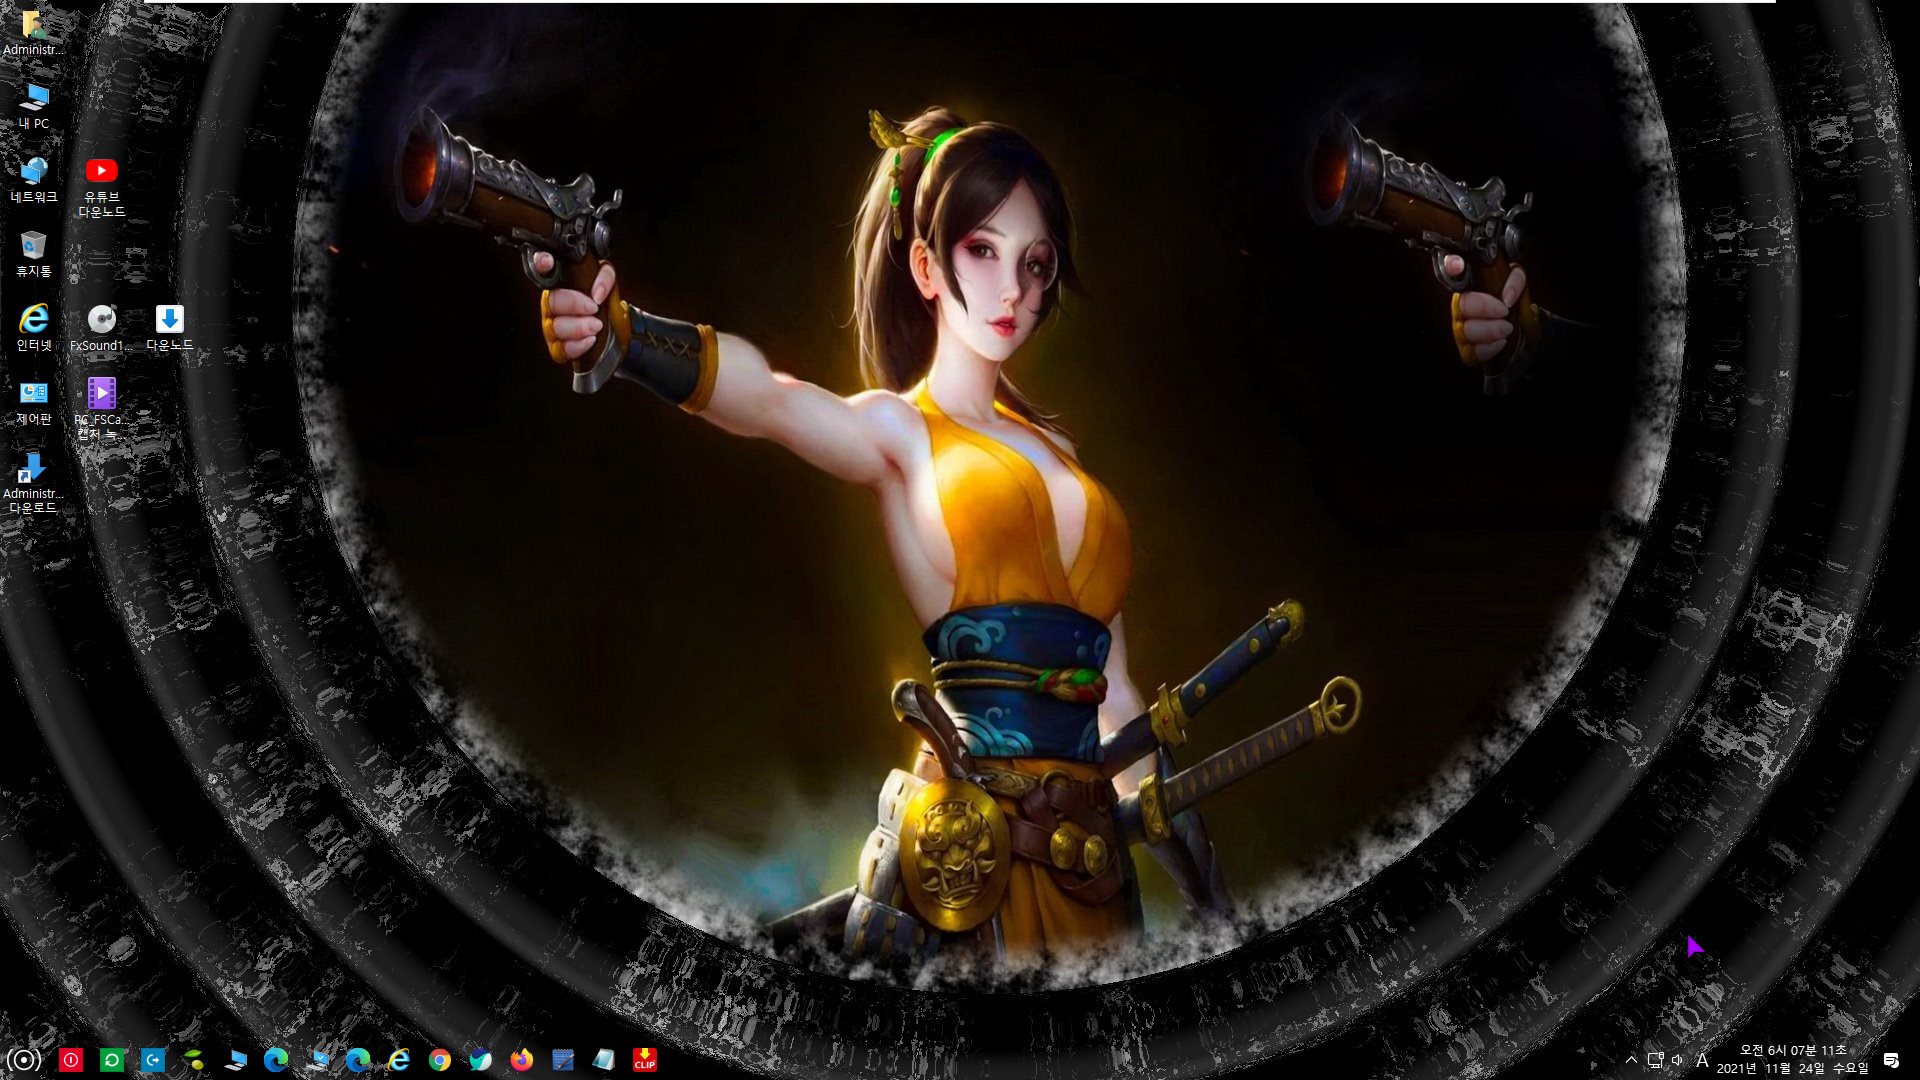Open the 제어판 control panel icon
1920x1080 pixels.
point(33,402)
